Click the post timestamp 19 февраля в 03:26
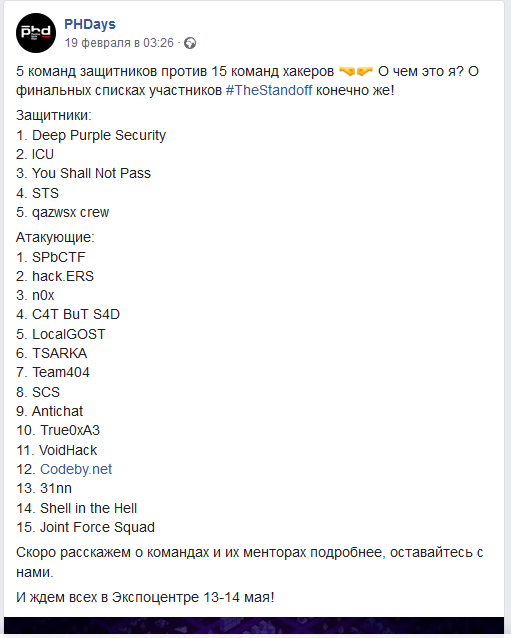 119,43
